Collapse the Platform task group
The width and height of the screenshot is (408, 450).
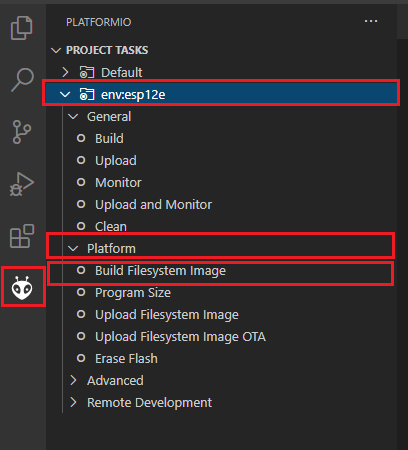pos(73,249)
